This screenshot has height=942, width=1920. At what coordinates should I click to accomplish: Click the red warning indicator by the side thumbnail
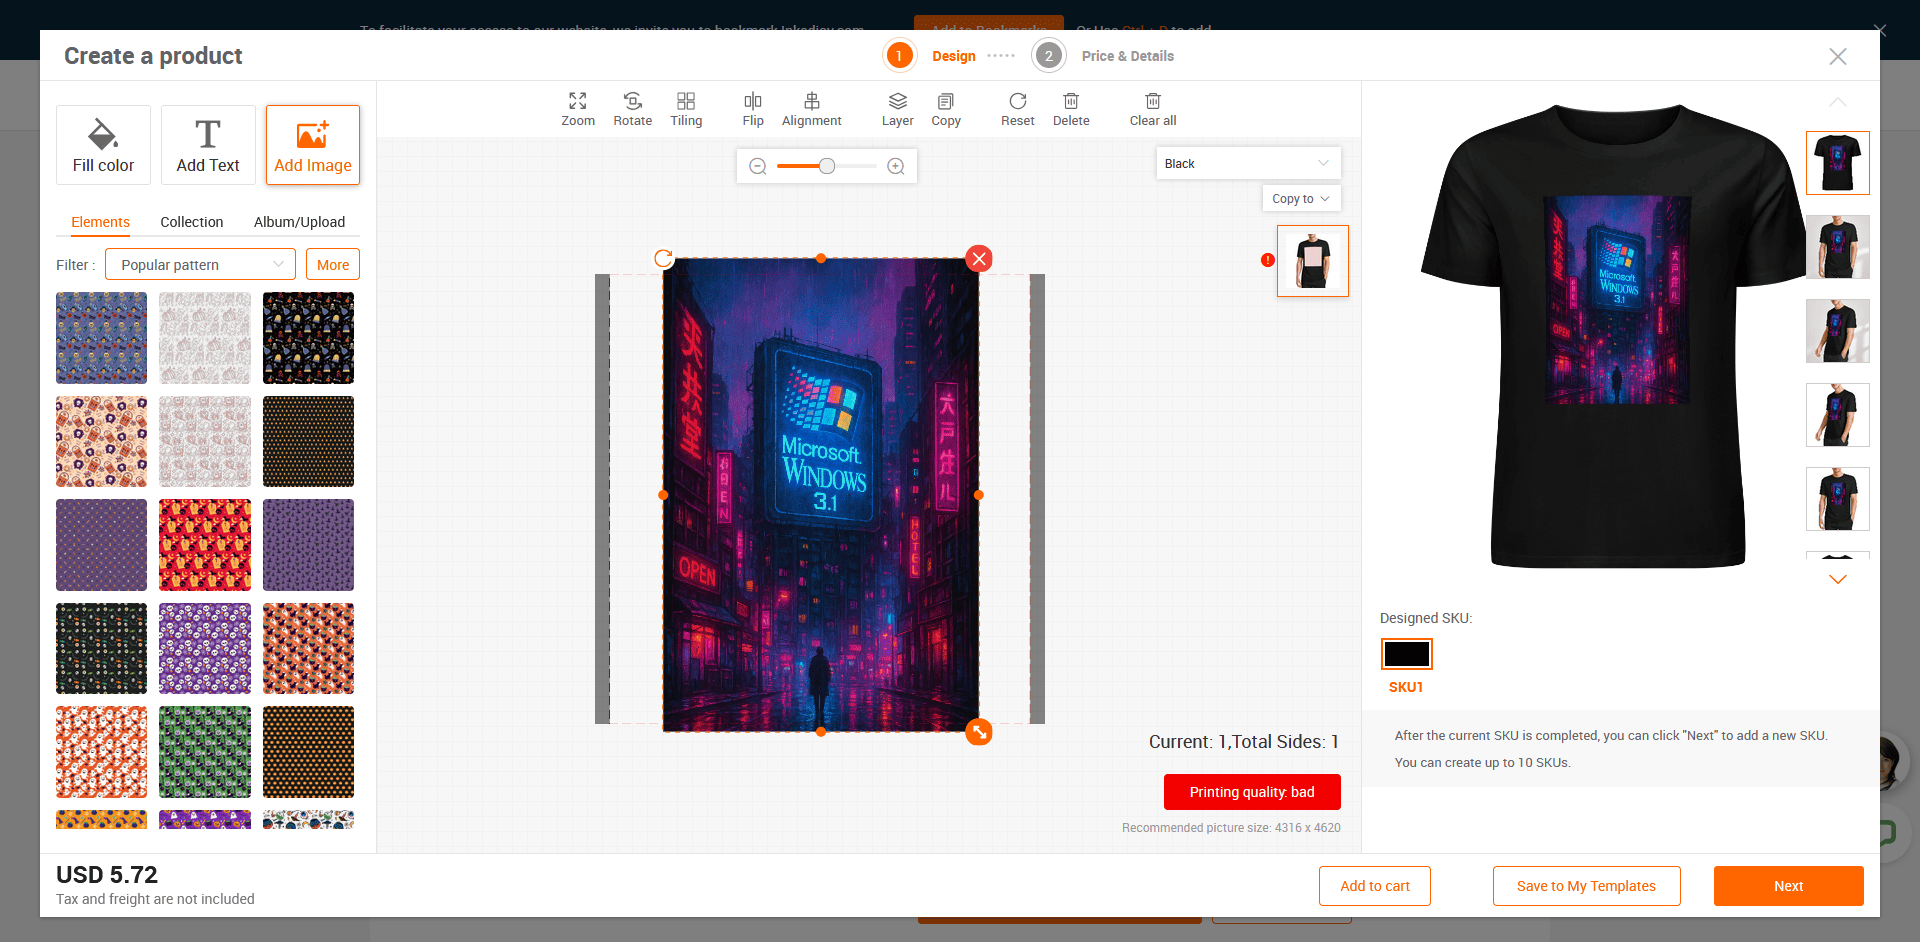point(1268,260)
